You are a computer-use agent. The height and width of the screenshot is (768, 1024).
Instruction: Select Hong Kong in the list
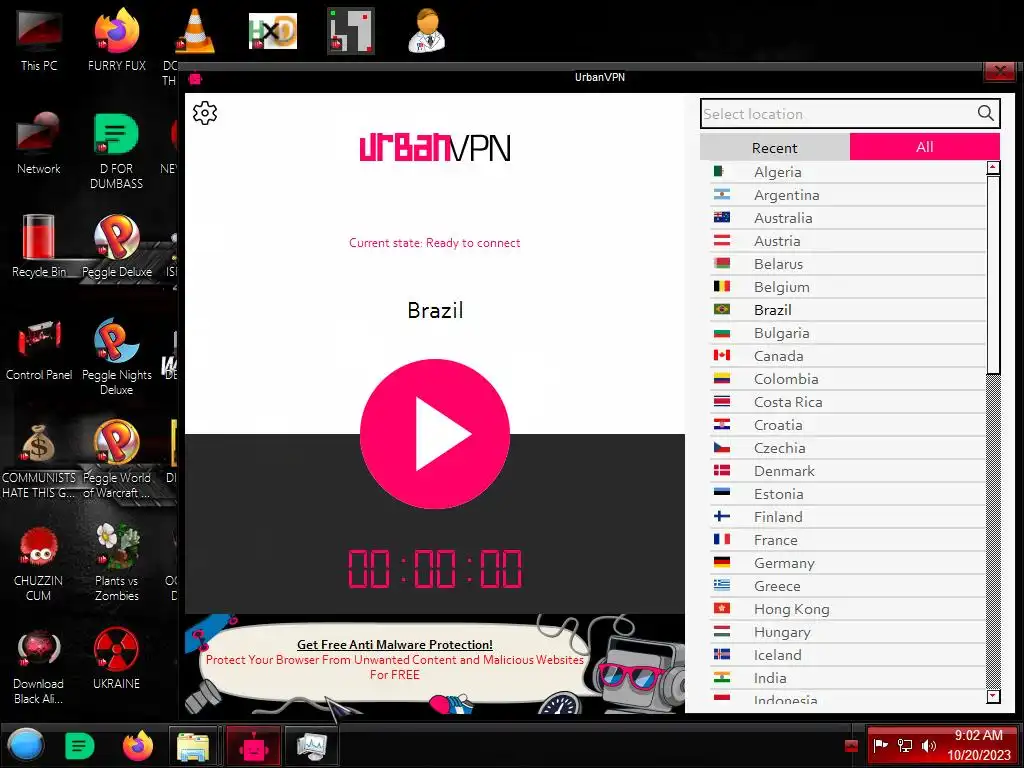pyautogui.click(x=848, y=609)
